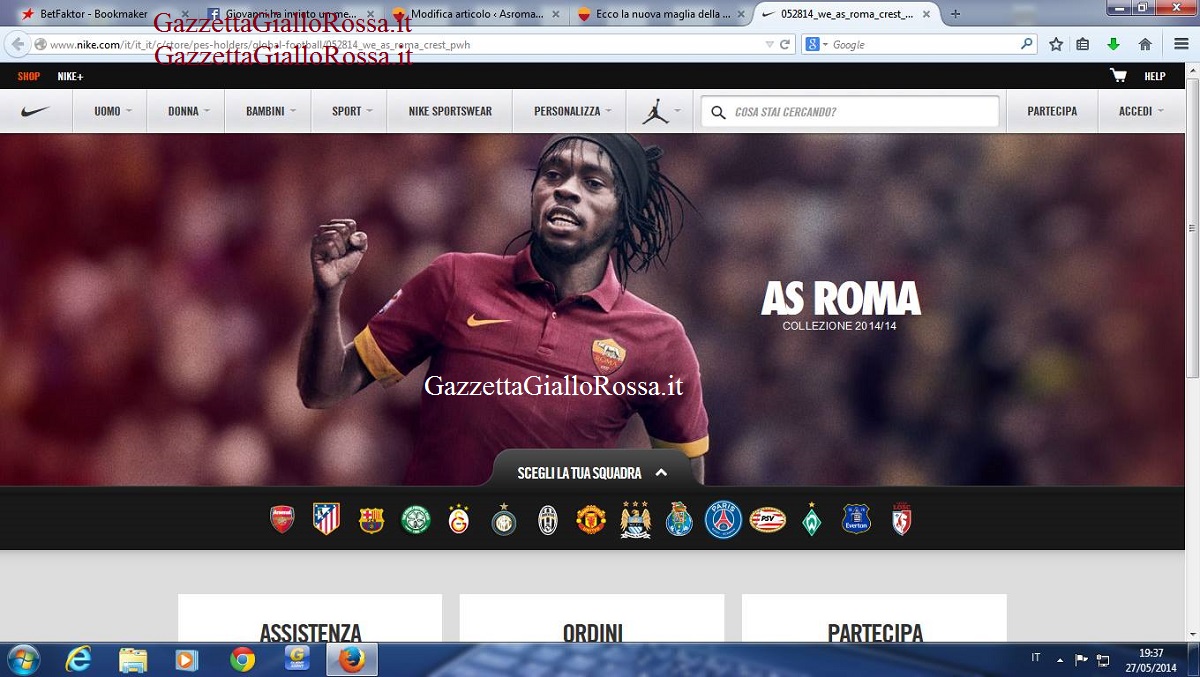Show hidden system tray icons

coord(1061,660)
